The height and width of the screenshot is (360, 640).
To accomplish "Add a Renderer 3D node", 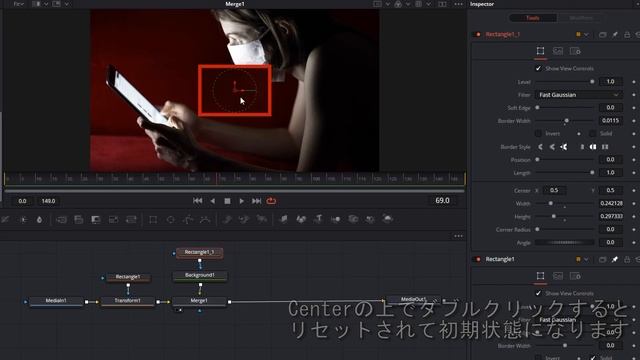I will (x=387, y=219).
